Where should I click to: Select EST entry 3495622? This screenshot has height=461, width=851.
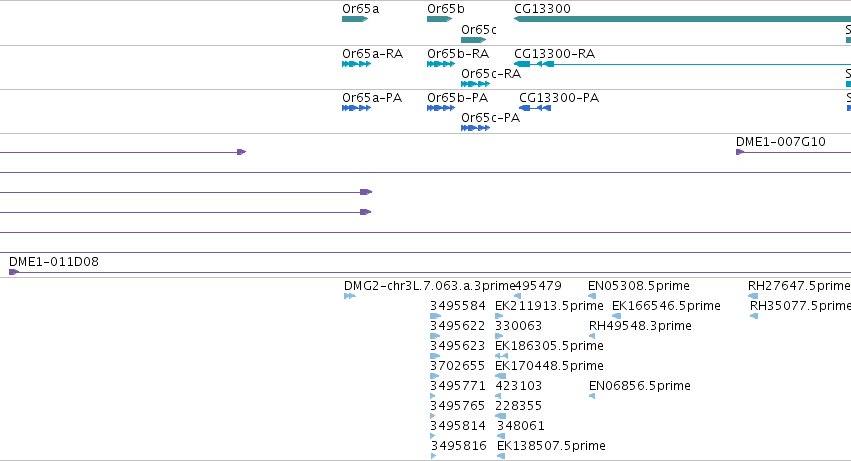click(435, 336)
